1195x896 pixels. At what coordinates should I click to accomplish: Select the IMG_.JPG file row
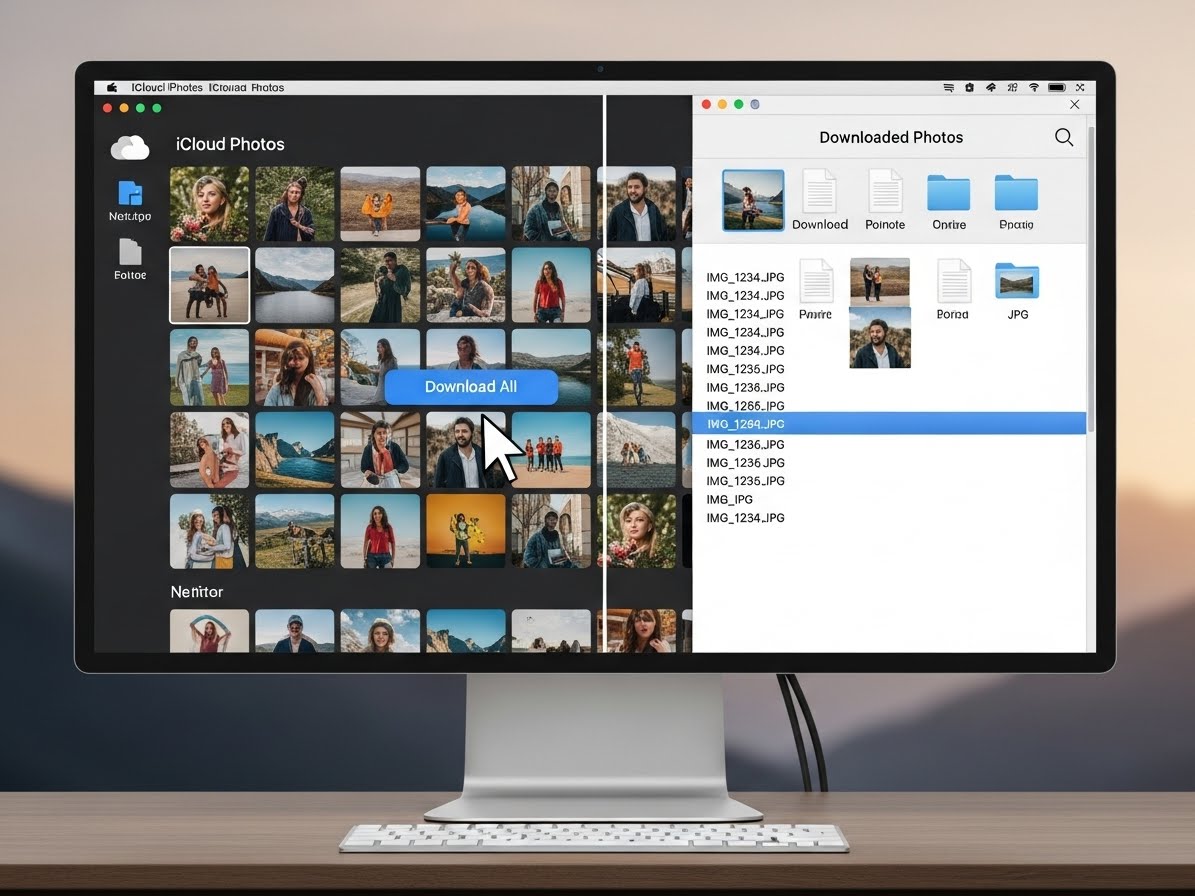click(x=729, y=499)
